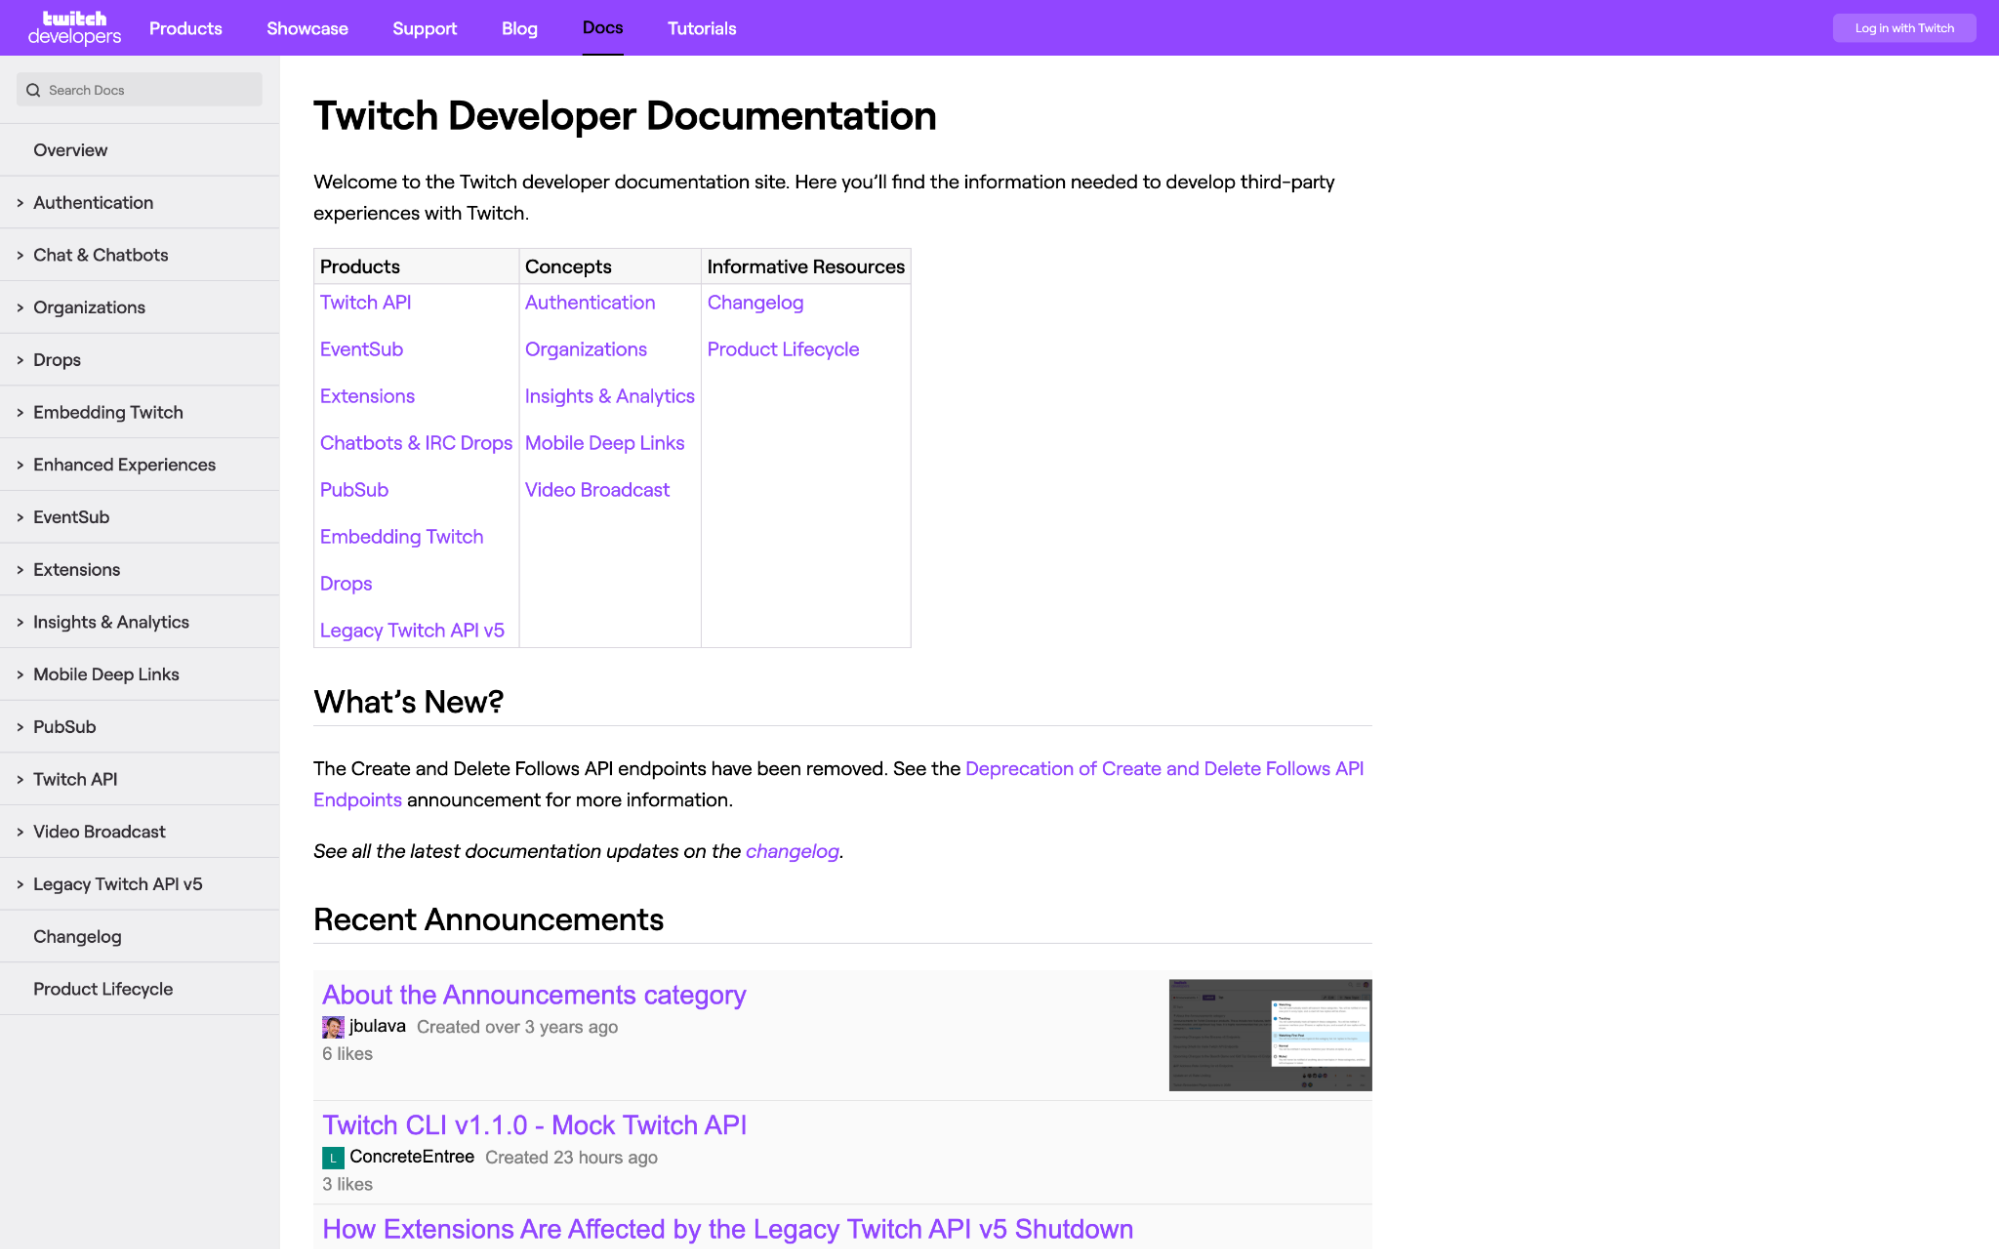Click the search magnifier icon in the sidebar
Viewport: 1999px width, 1250px height.
pyautogui.click(x=33, y=89)
